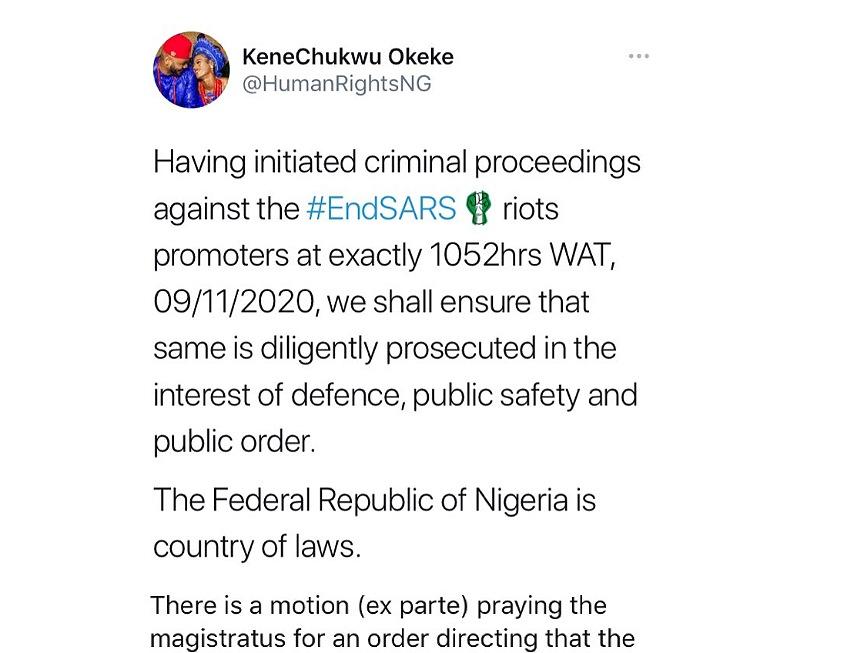Click the line "interest of defence, public safety and"
Image resolution: width=857 pixels, height=653 pixels.
[395, 395]
